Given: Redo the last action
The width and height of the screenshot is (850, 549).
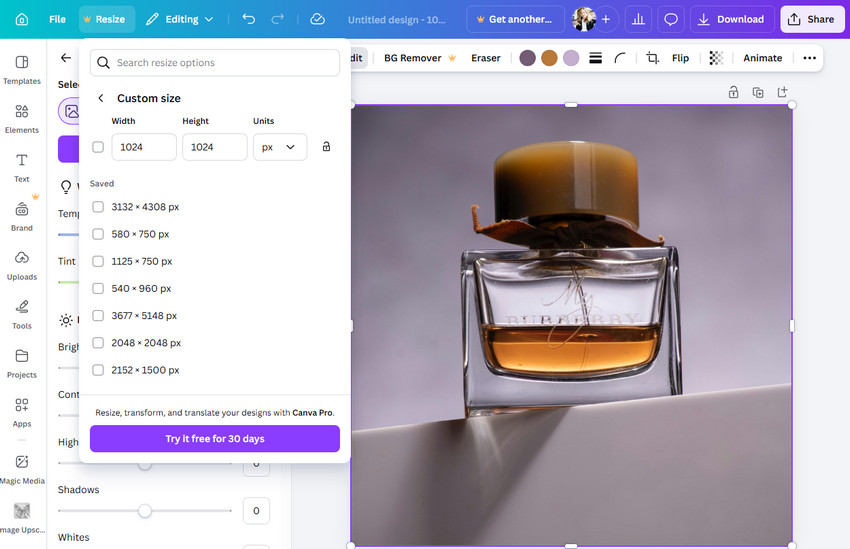Looking at the screenshot, I should 278,20.
